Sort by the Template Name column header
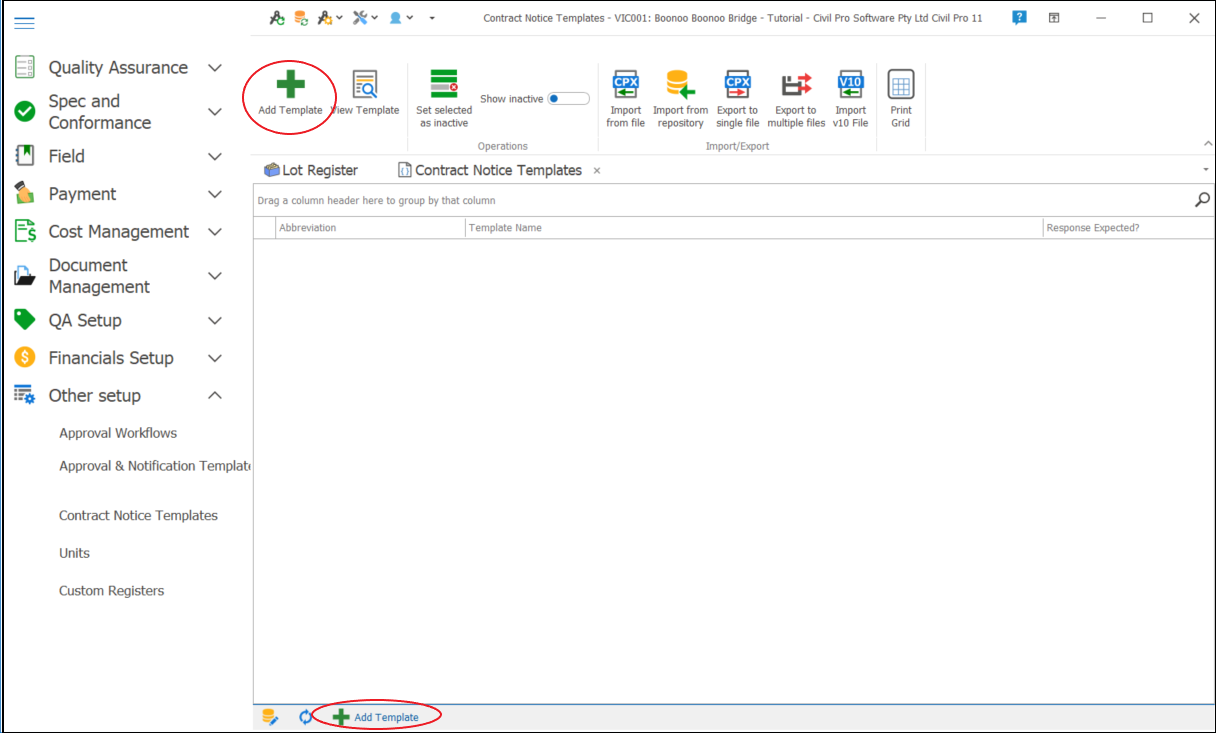 754,228
